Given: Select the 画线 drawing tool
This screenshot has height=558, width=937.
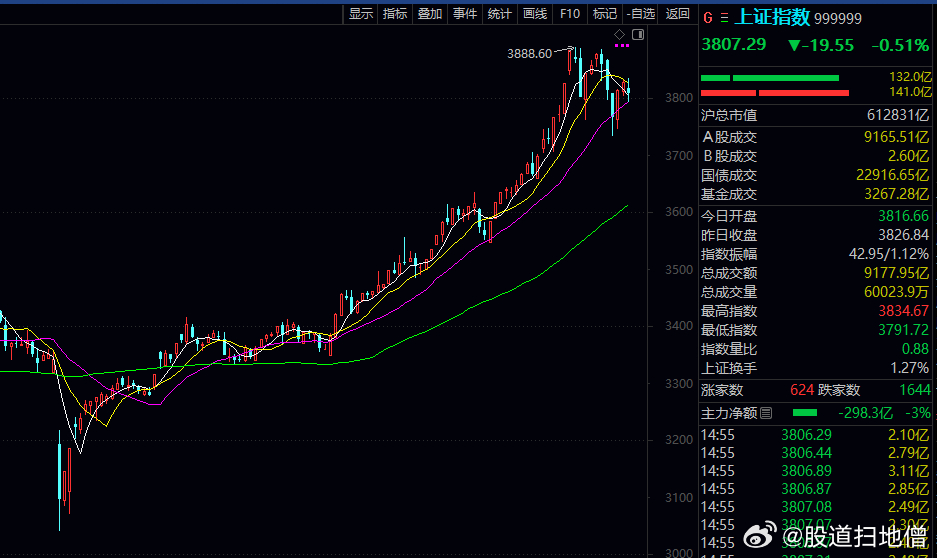Looking at the screenshot, I should (x=535, y=14).
